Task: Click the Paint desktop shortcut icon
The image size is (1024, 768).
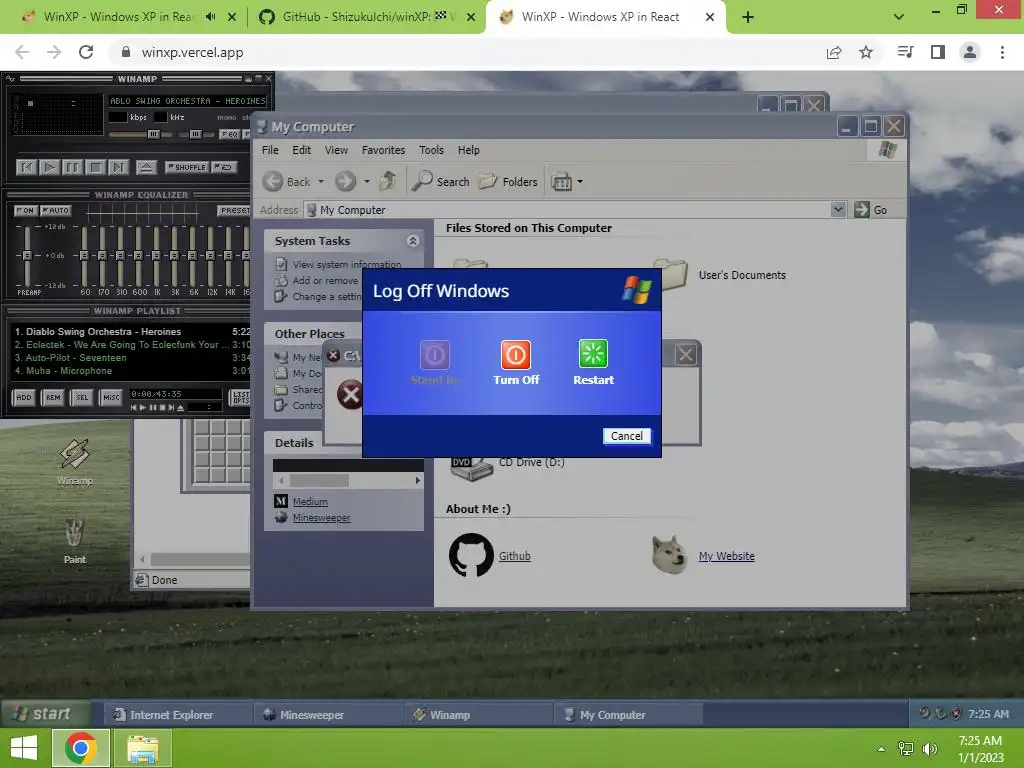Action: [x=74, y=532]
